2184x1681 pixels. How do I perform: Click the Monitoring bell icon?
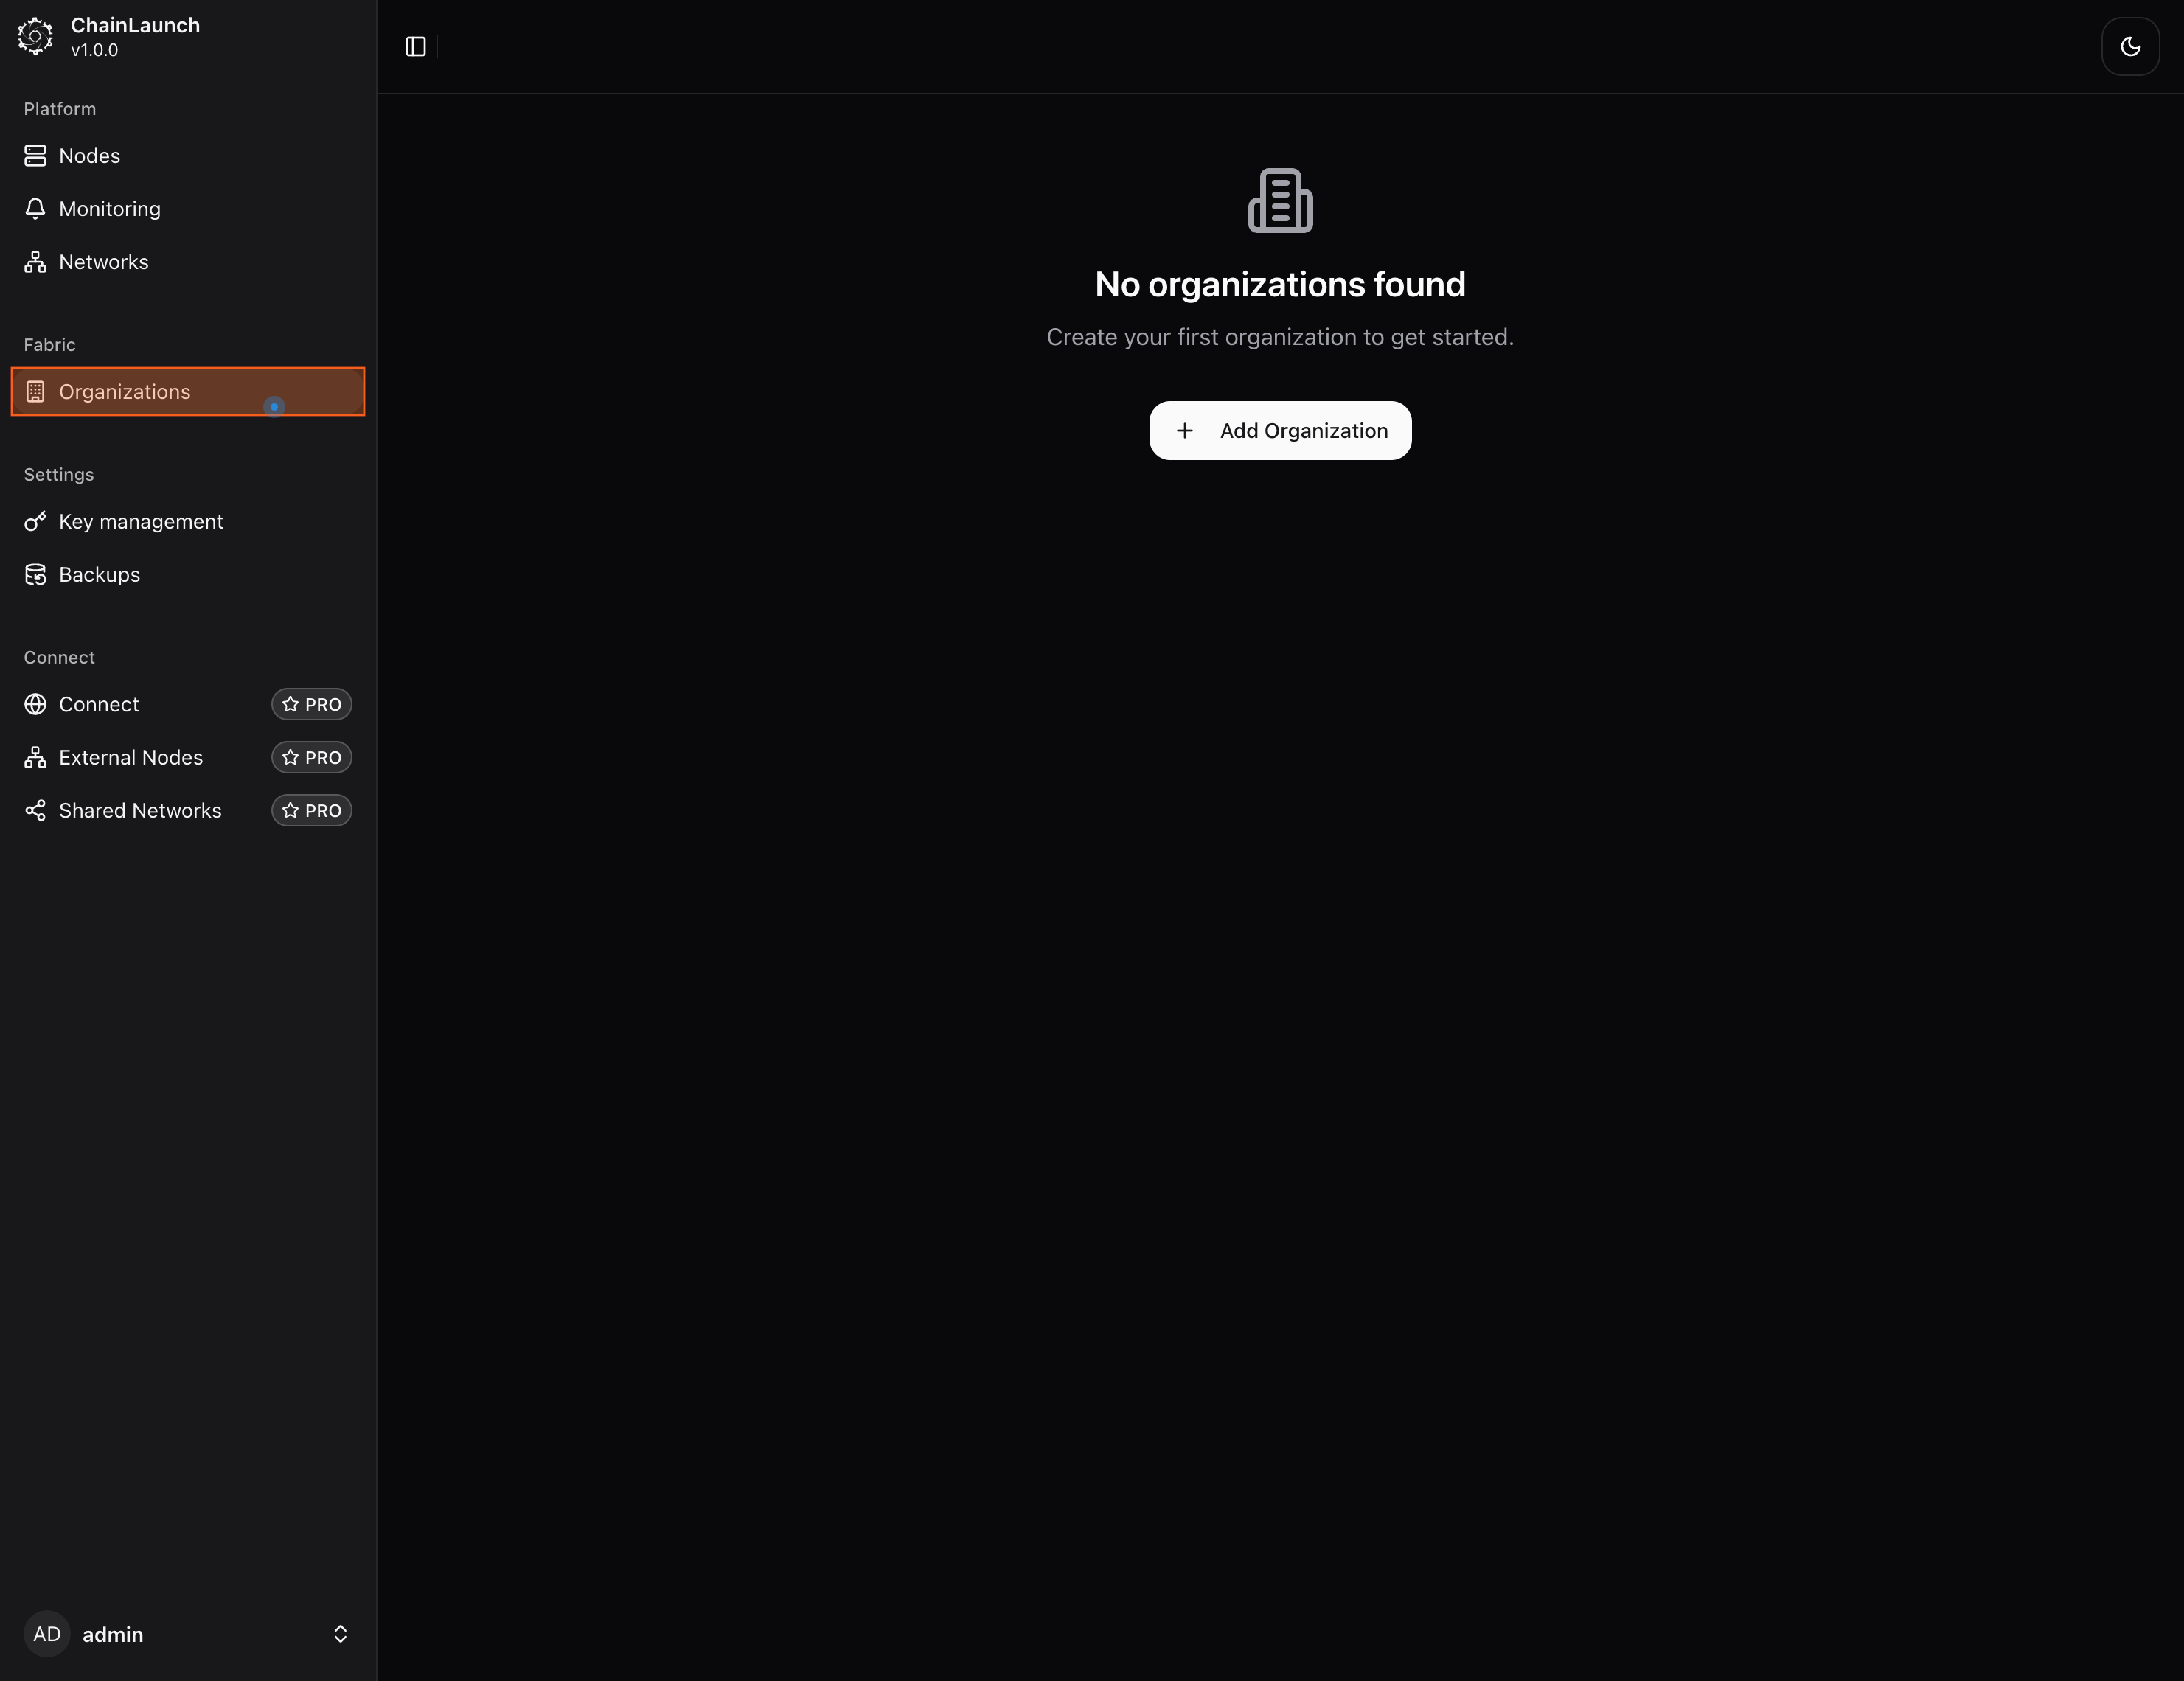(35, 209)
